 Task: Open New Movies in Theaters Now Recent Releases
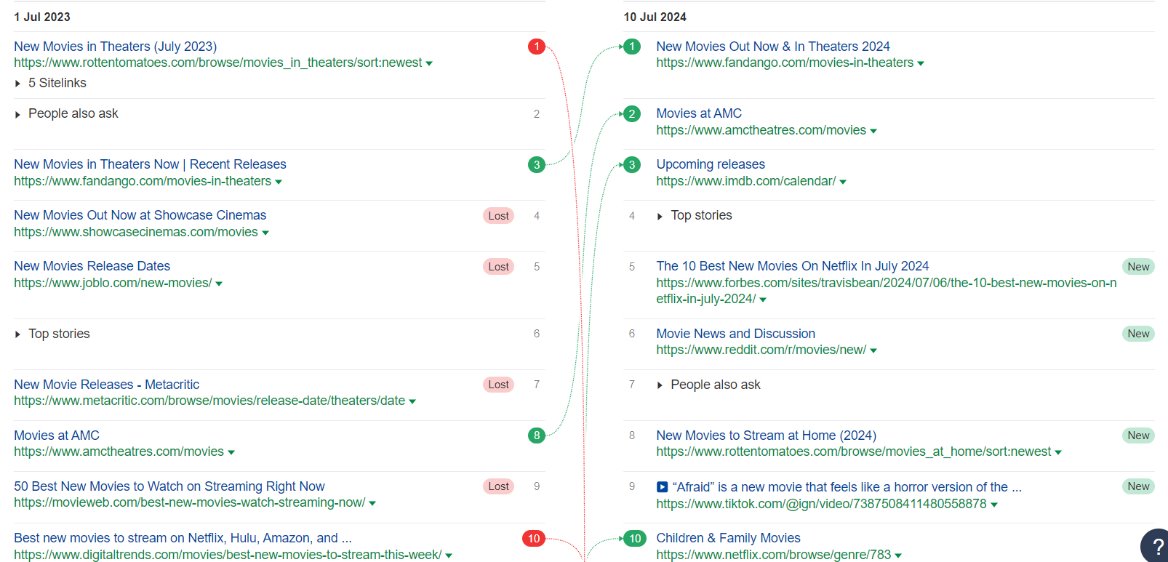150,164
